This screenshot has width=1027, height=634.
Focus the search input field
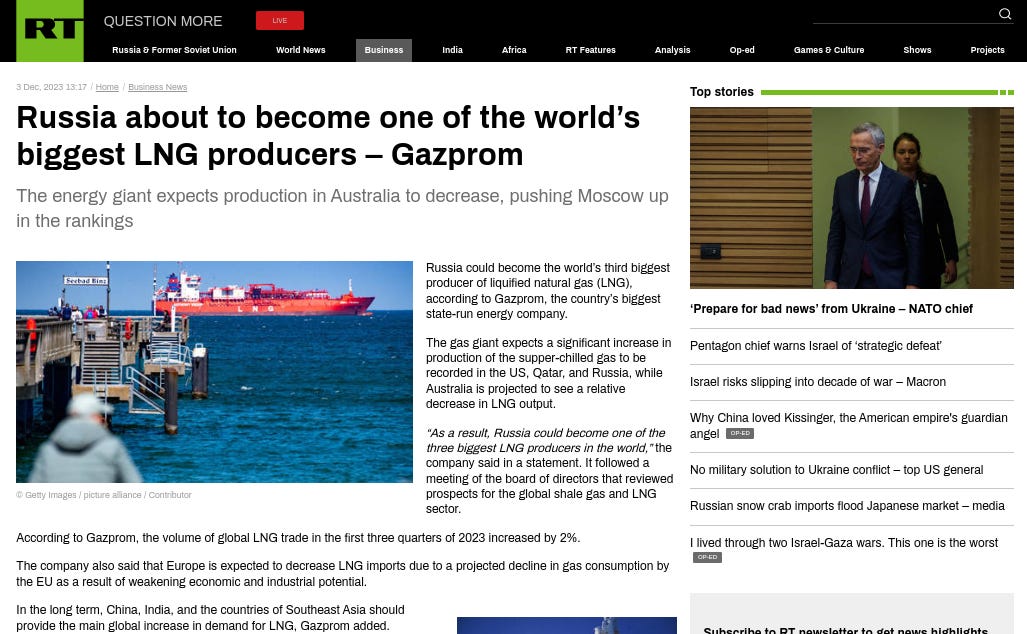(x=904, y=14)
